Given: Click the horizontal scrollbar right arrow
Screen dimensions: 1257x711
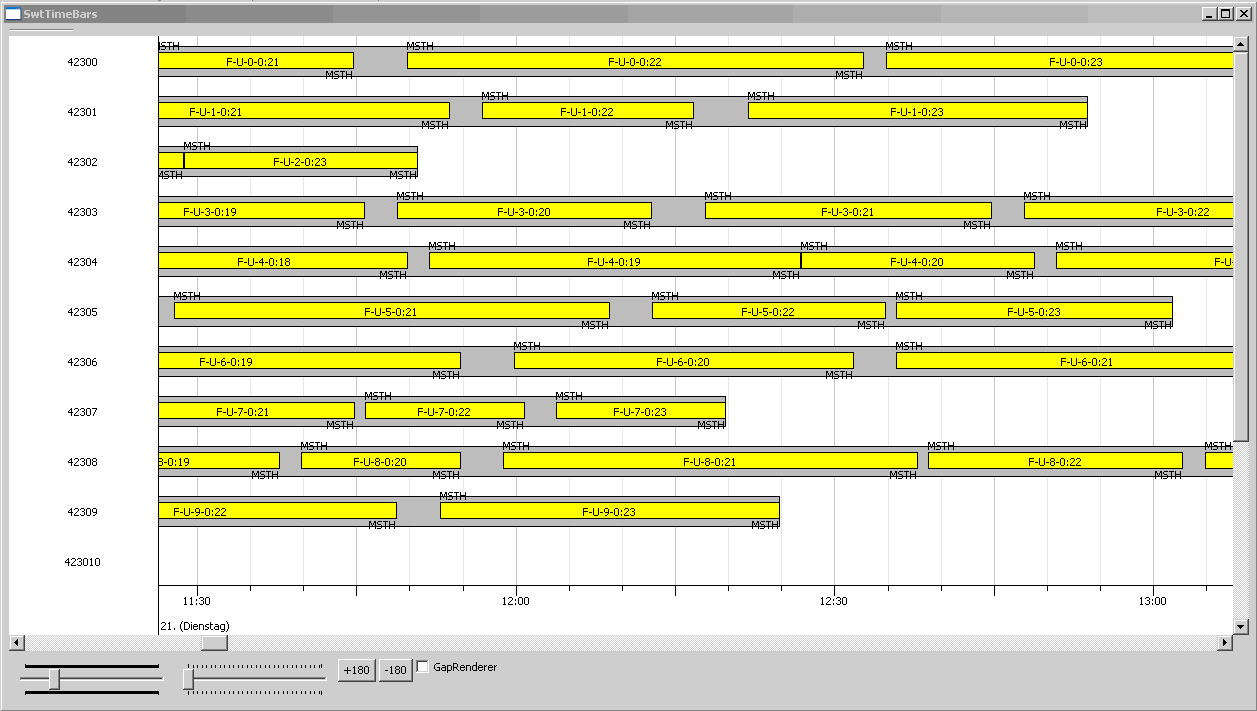Looking at the screenshot, I should [1225, 643].
